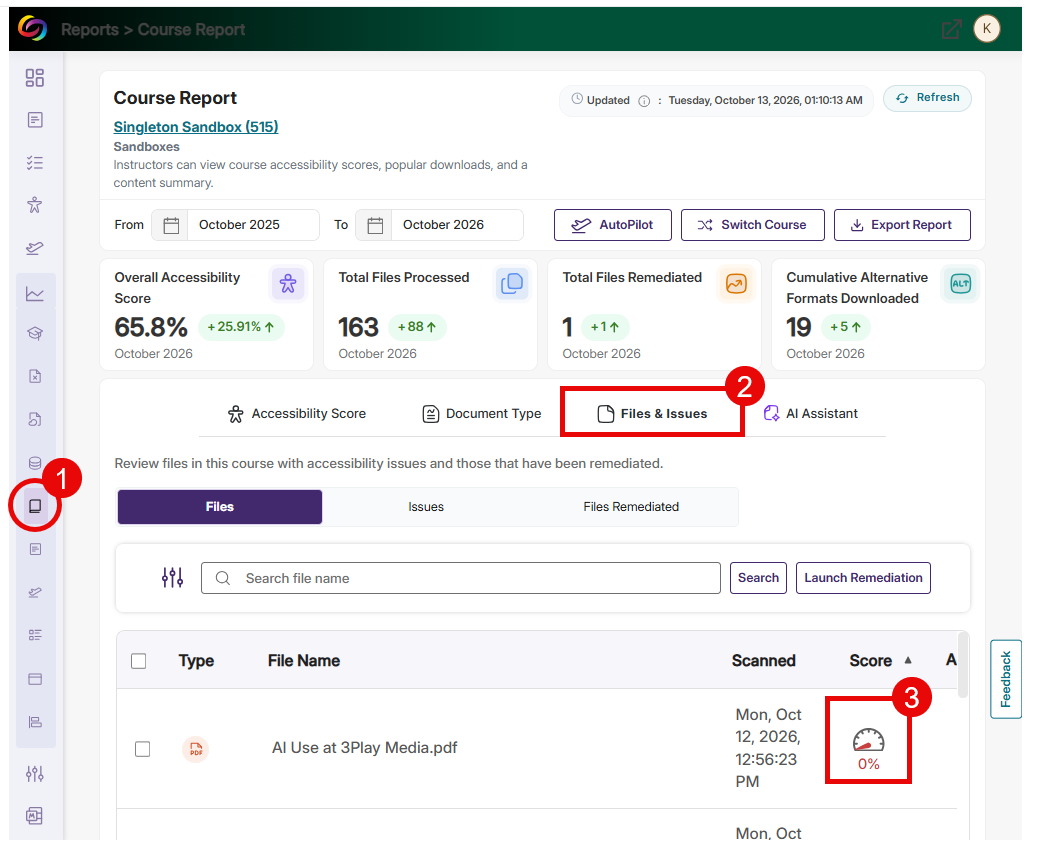The width and height of the screenshot is (1038, 841).
Task: Select the graduation cap icon in the sidebar
Action: click(34, 333)
